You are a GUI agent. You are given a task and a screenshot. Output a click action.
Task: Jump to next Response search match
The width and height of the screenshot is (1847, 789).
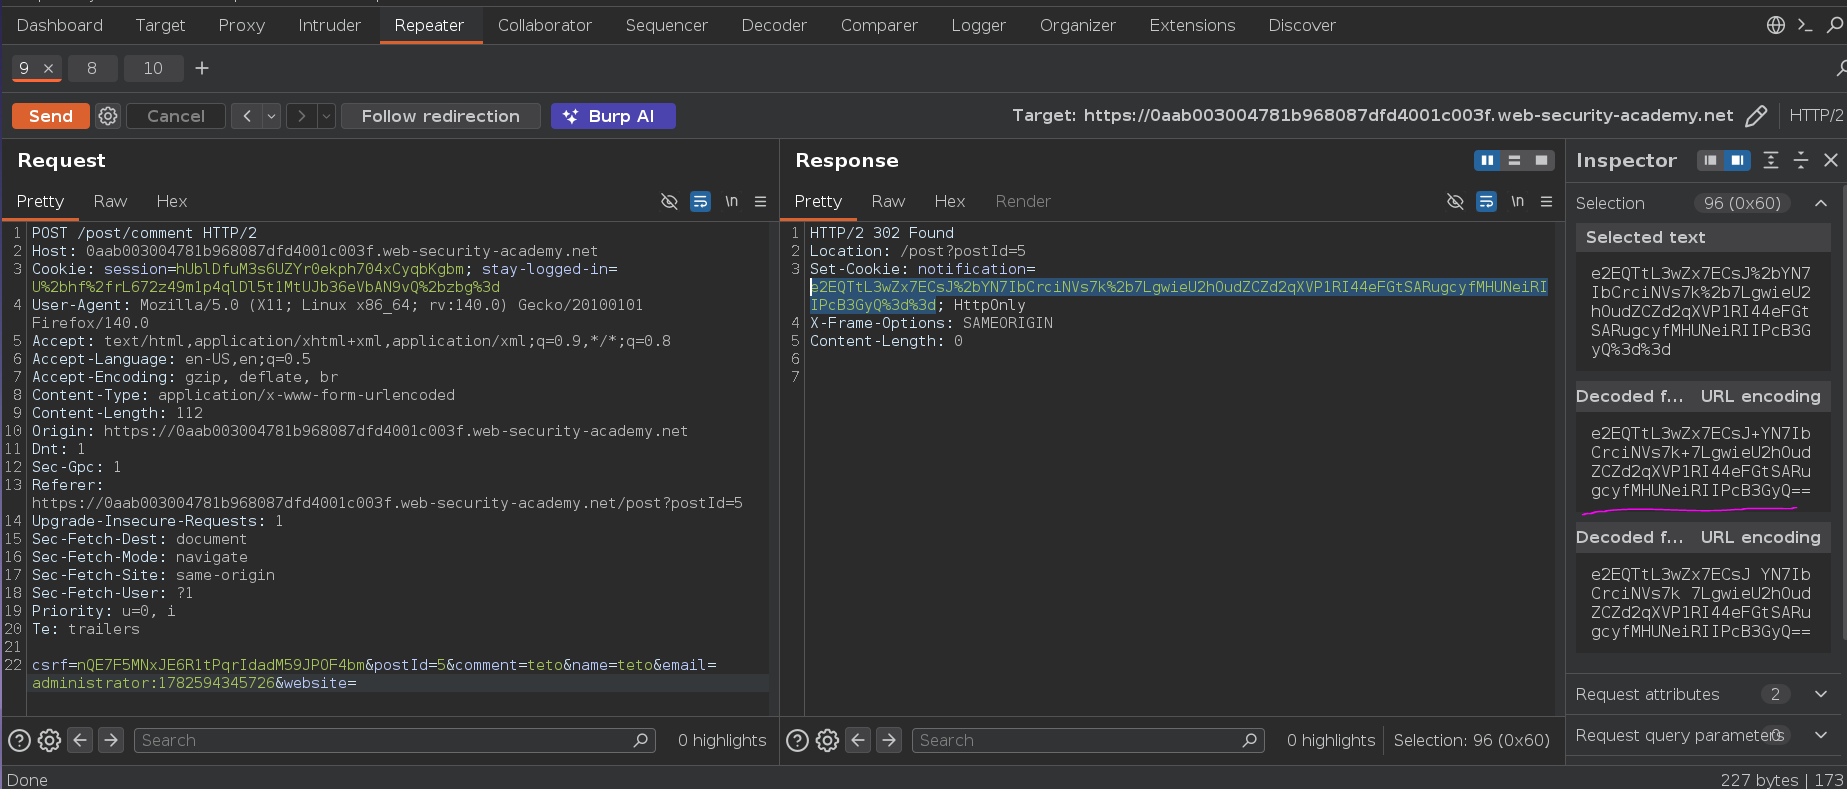point(889,740)
